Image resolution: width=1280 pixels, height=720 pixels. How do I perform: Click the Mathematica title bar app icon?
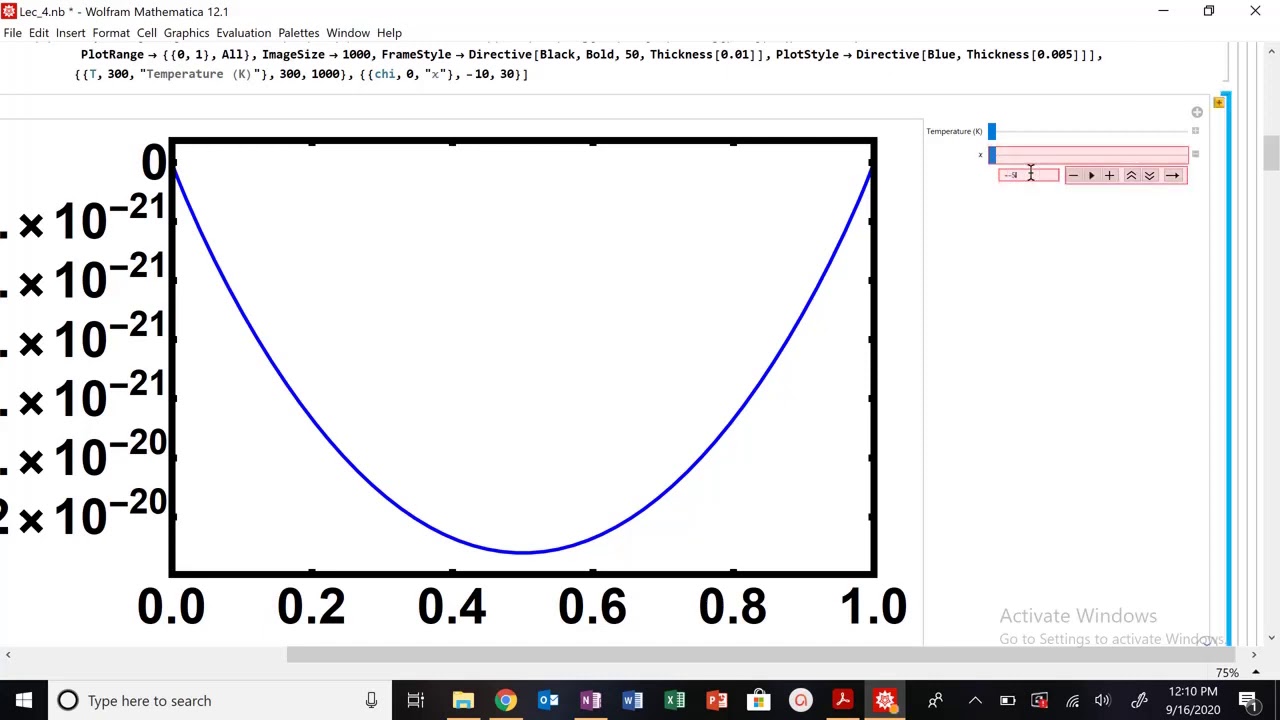[x=9, y=11]
